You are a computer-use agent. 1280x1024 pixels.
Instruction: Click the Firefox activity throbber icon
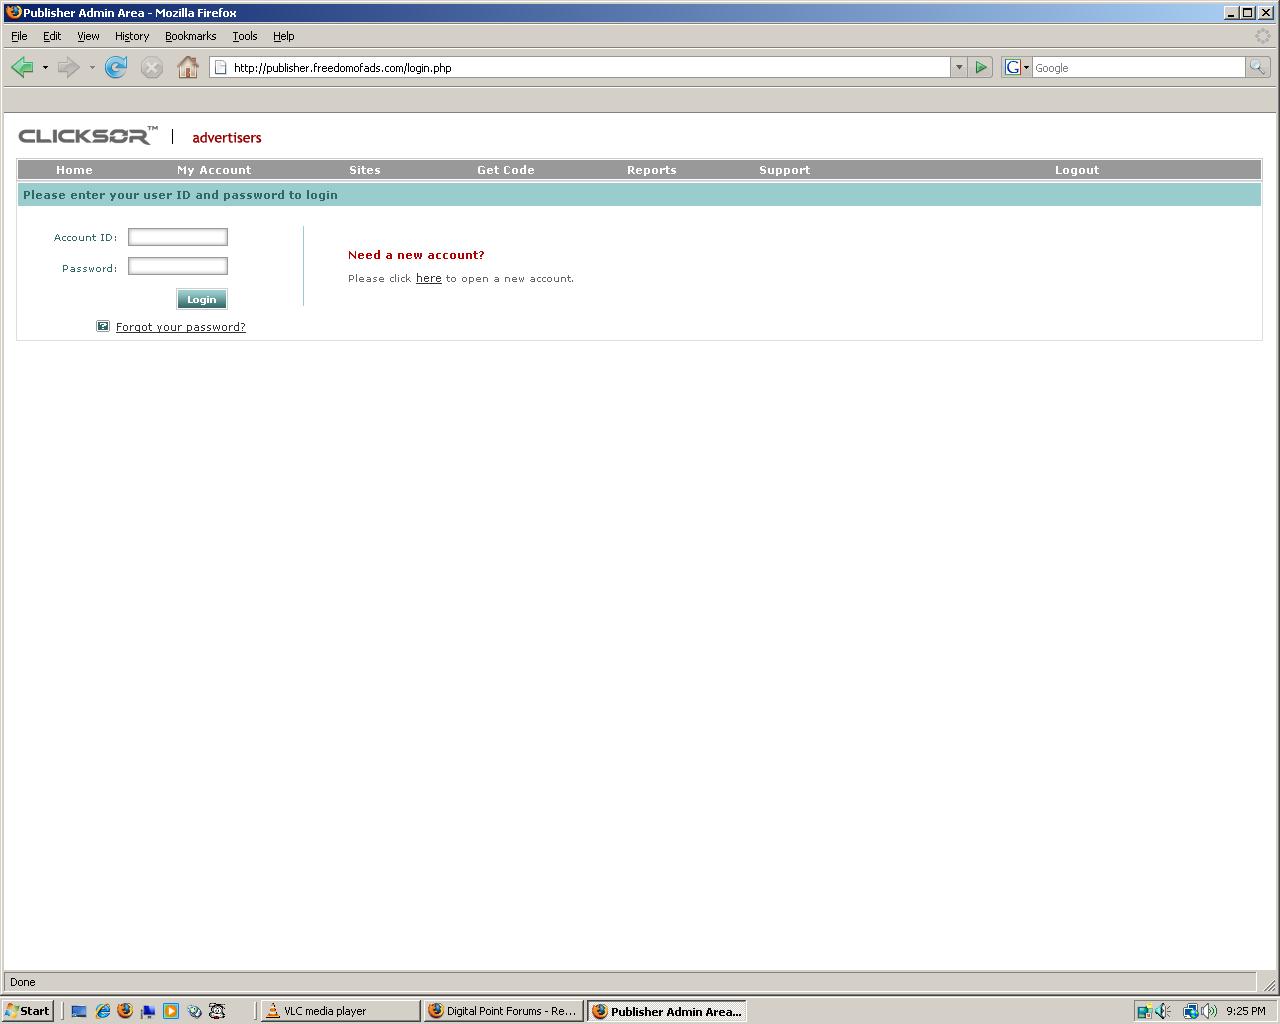(x=1263, y=36)
